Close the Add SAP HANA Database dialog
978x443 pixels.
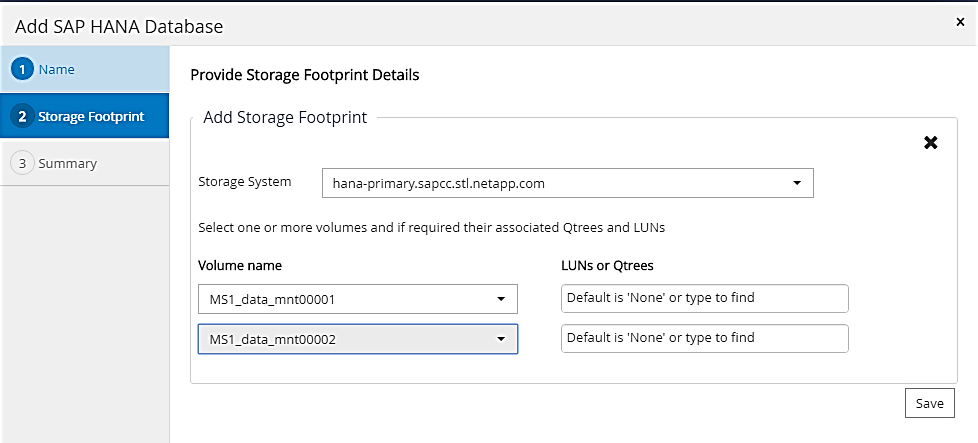pyautogui.click(x=961, y=20)
